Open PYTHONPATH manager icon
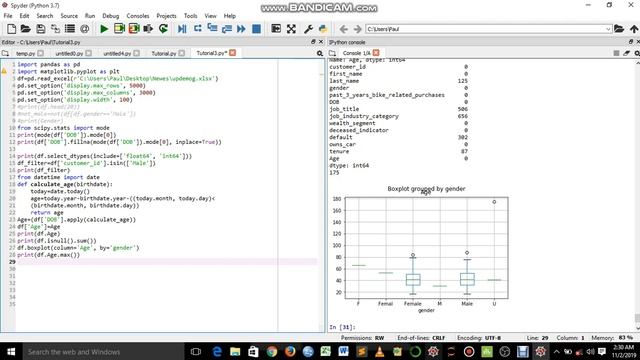Viewport: 640px width, 360px height. tap(323, 29)
